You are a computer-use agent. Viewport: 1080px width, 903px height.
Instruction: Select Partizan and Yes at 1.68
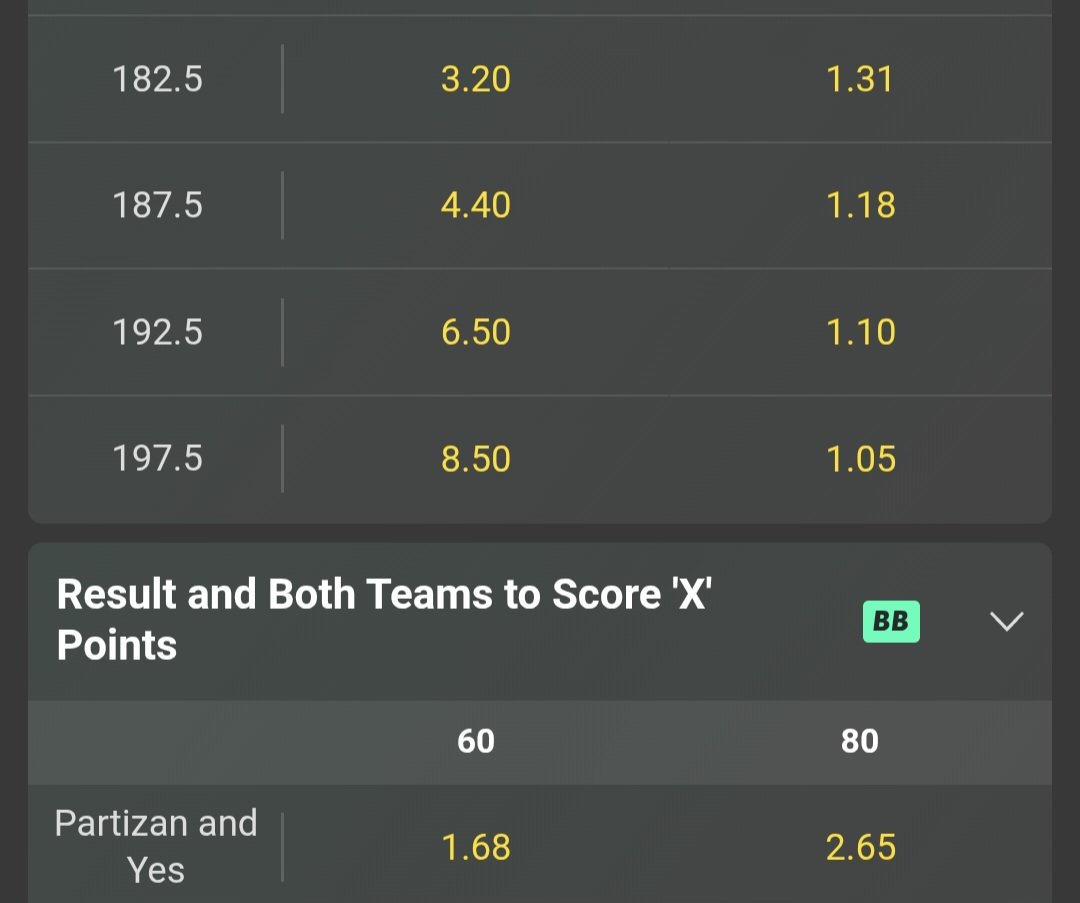click(x=476, y=848)
